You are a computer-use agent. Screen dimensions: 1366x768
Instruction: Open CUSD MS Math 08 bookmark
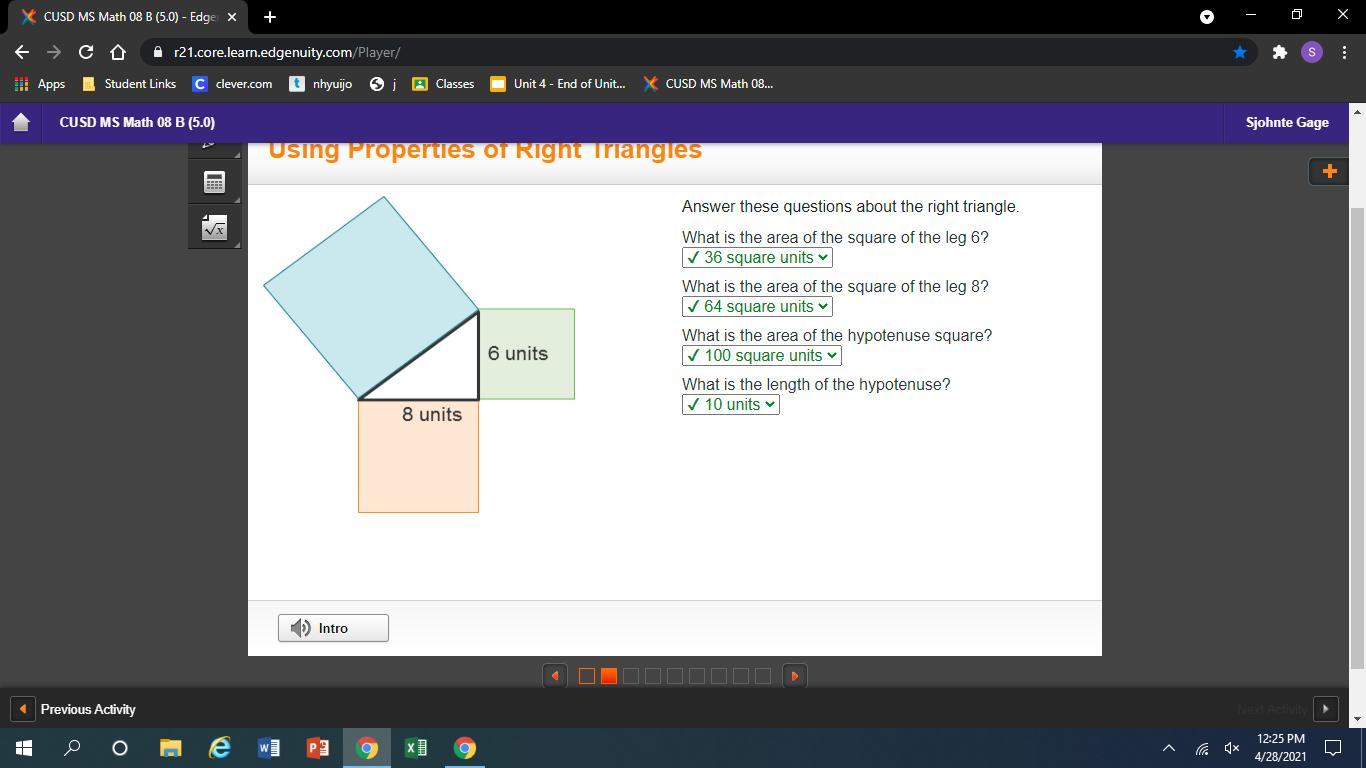coord(708,84)
